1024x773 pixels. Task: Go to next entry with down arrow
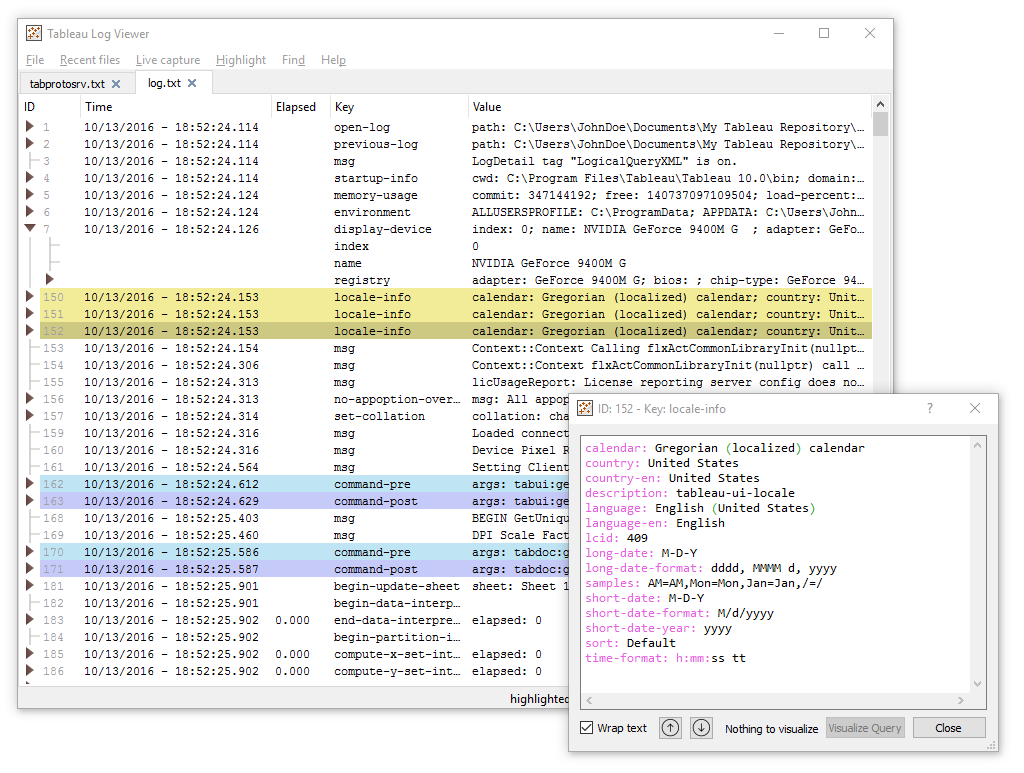(x=701, y=728)
